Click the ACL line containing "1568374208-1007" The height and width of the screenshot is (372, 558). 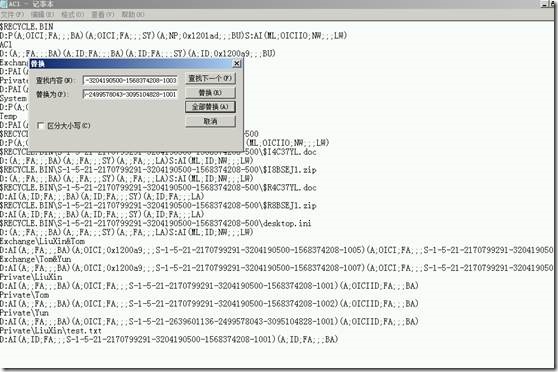click(x=277, y=268)
